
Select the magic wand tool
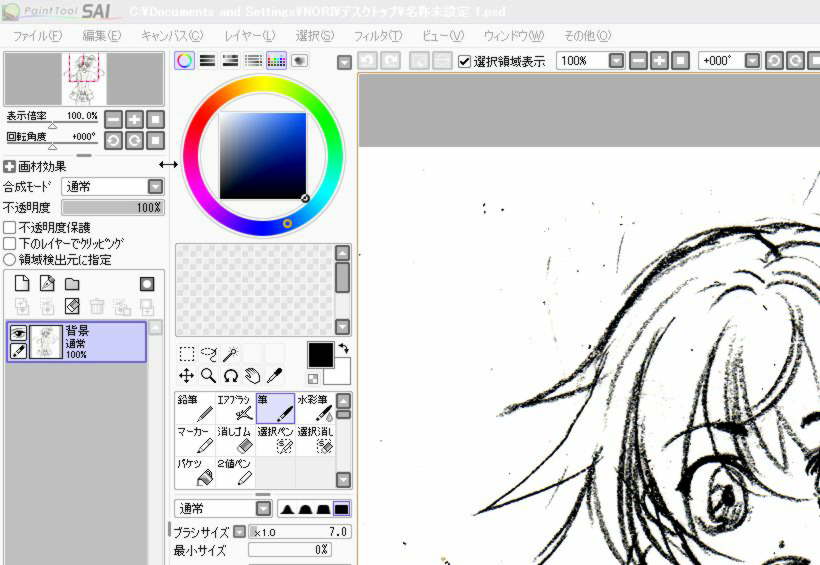pos(231,354)
